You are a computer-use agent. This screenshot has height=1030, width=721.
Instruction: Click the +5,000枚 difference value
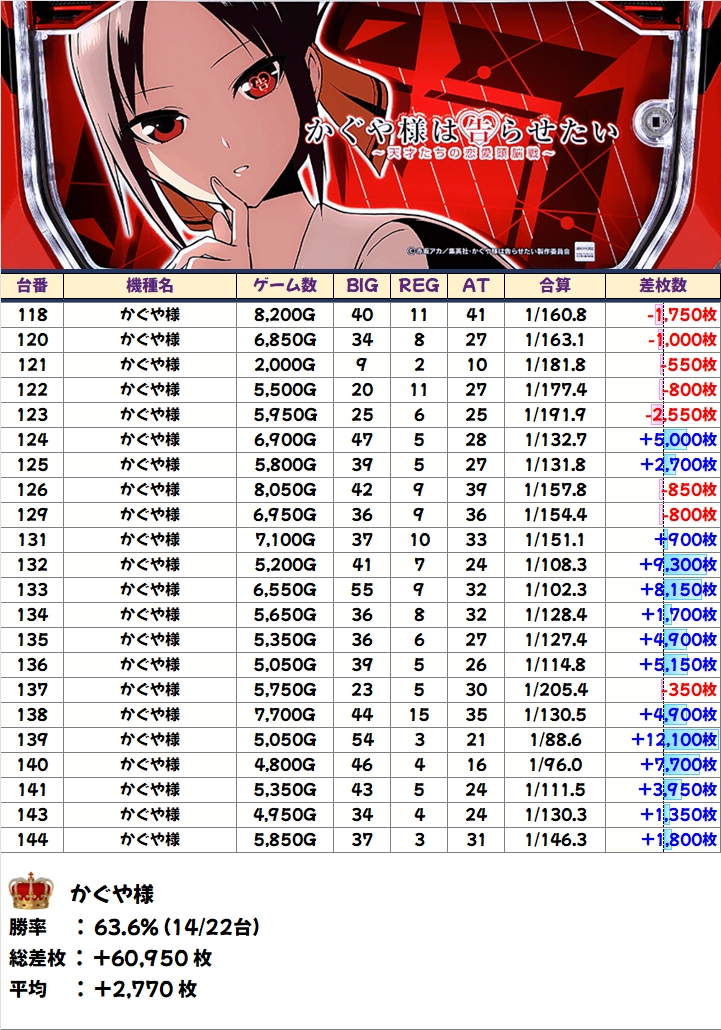678,439
